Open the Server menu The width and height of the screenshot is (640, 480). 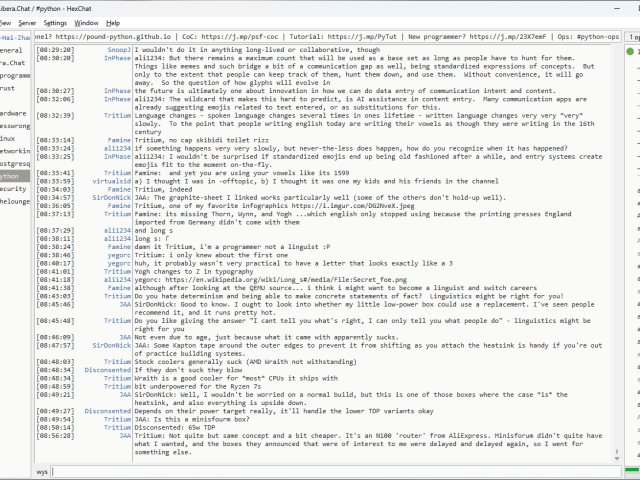coord(27,22)
